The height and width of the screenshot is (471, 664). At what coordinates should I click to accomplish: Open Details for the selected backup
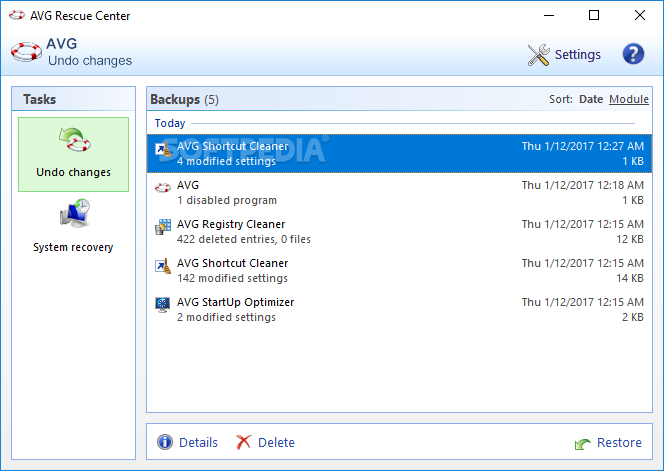pyautogui.click(x=198, y=443)
